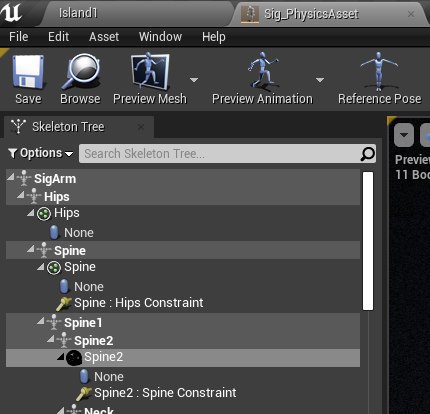Collapse the Spine physics body node

[x=41, y=266]
